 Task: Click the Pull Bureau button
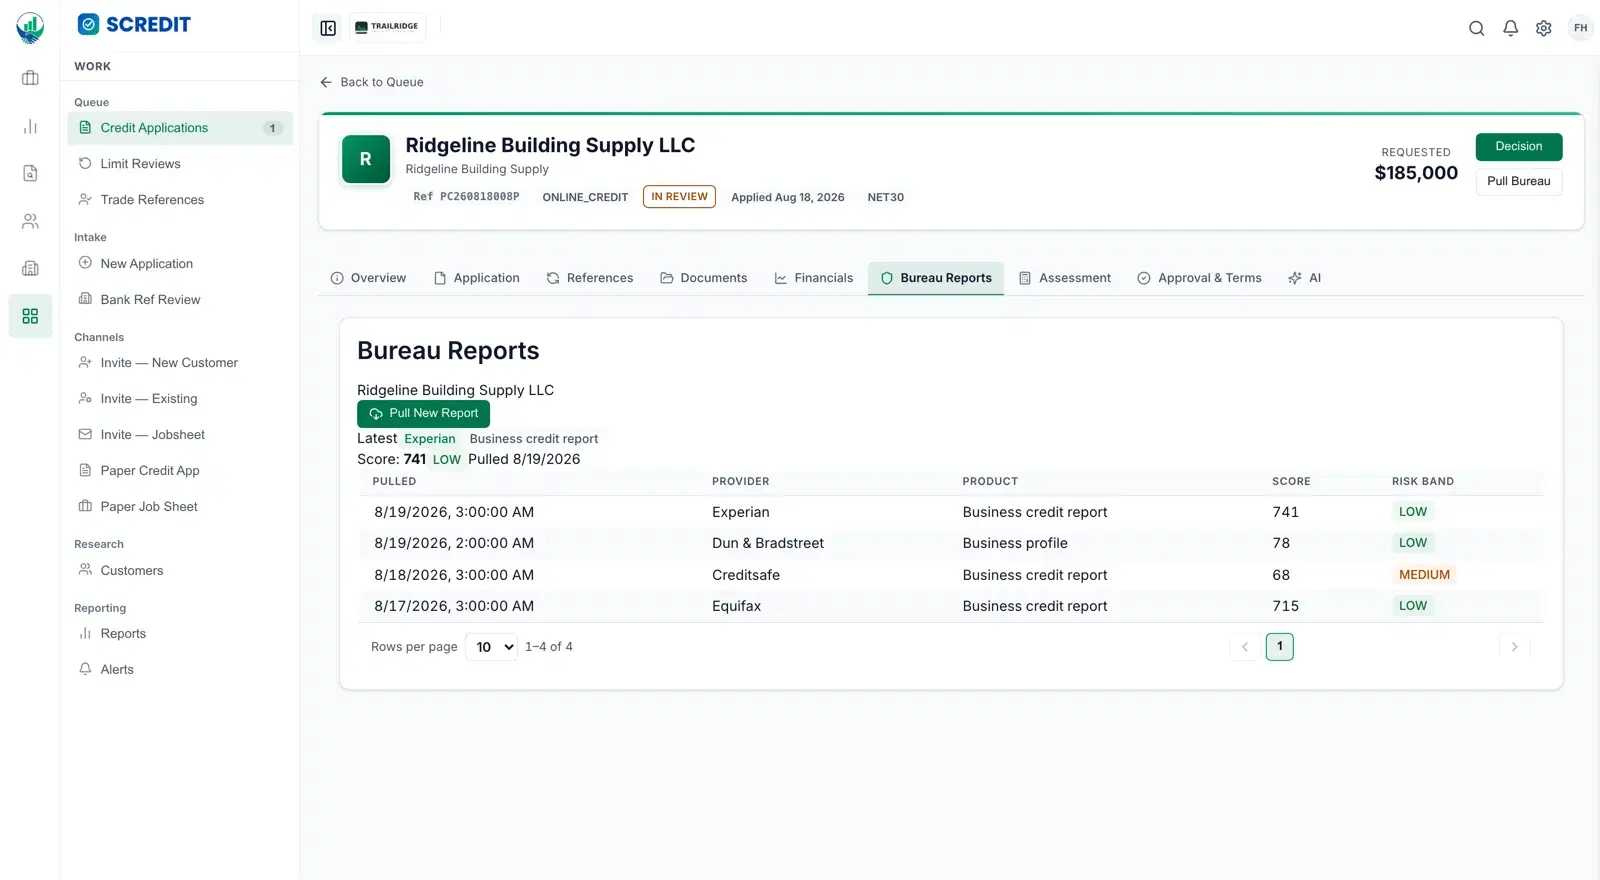(1518, 182)
